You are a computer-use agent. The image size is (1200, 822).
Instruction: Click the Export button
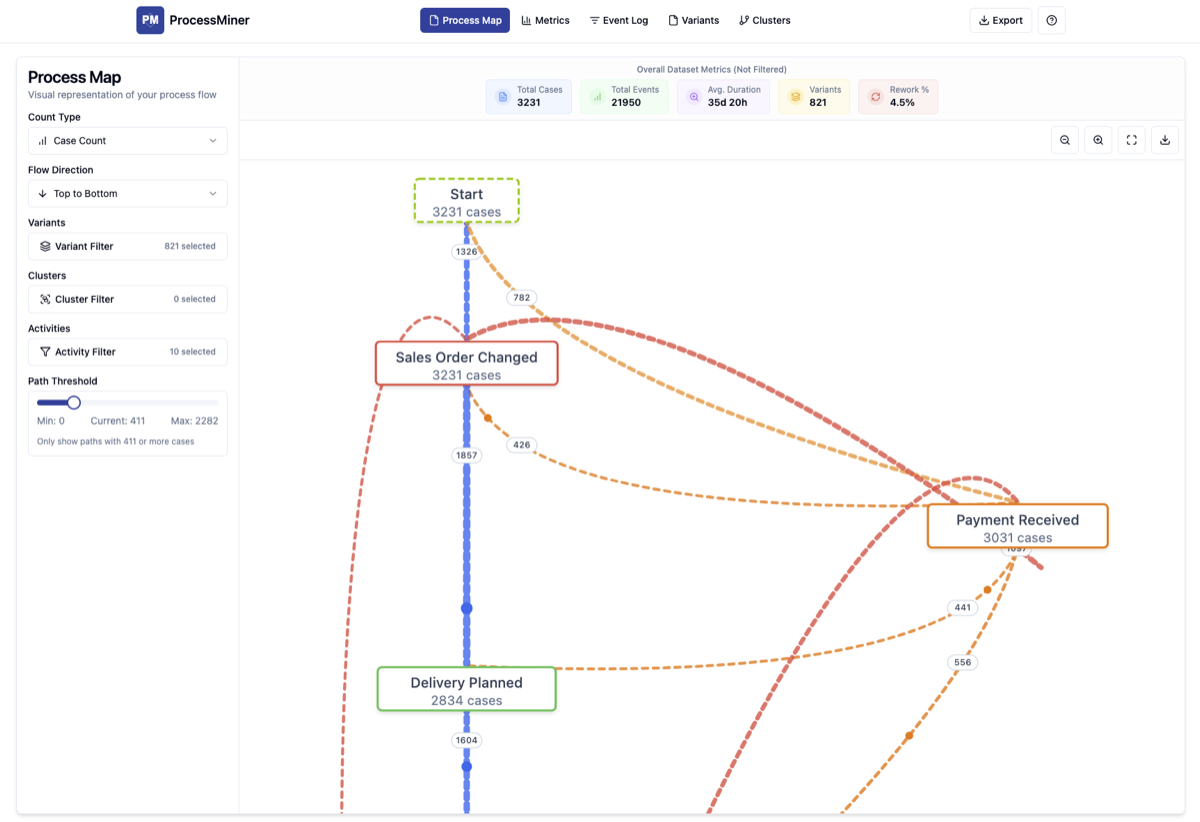click(1000, 20)
